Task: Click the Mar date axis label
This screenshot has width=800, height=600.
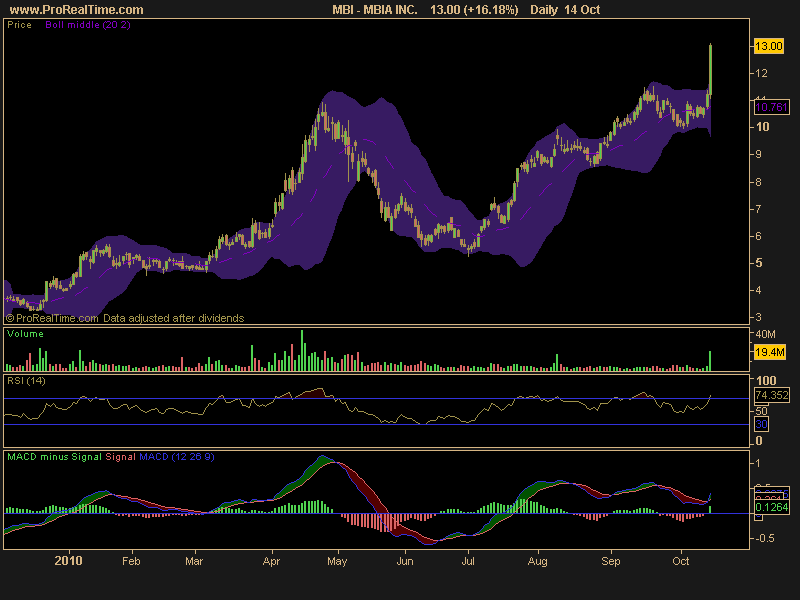Action: pyautogui.click(x=194, y=561)
